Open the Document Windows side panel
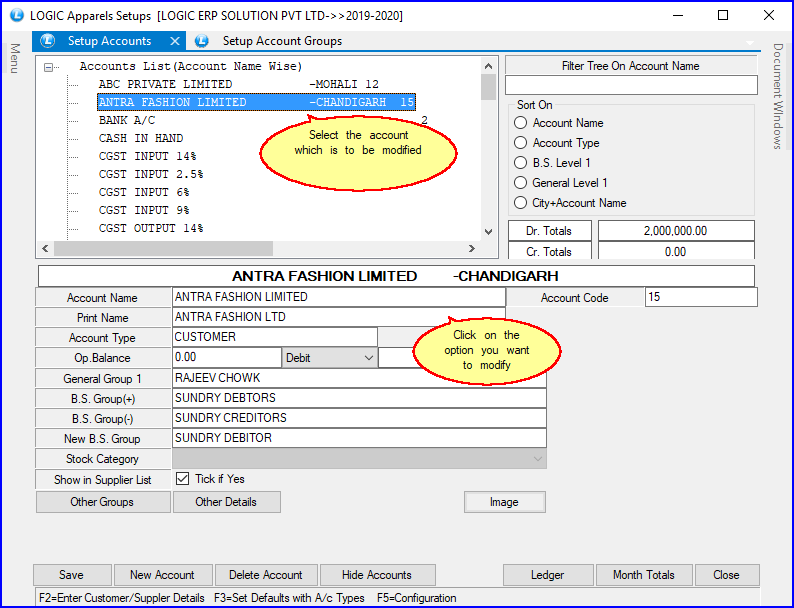794x608 pixels. (x=778, y=96)
